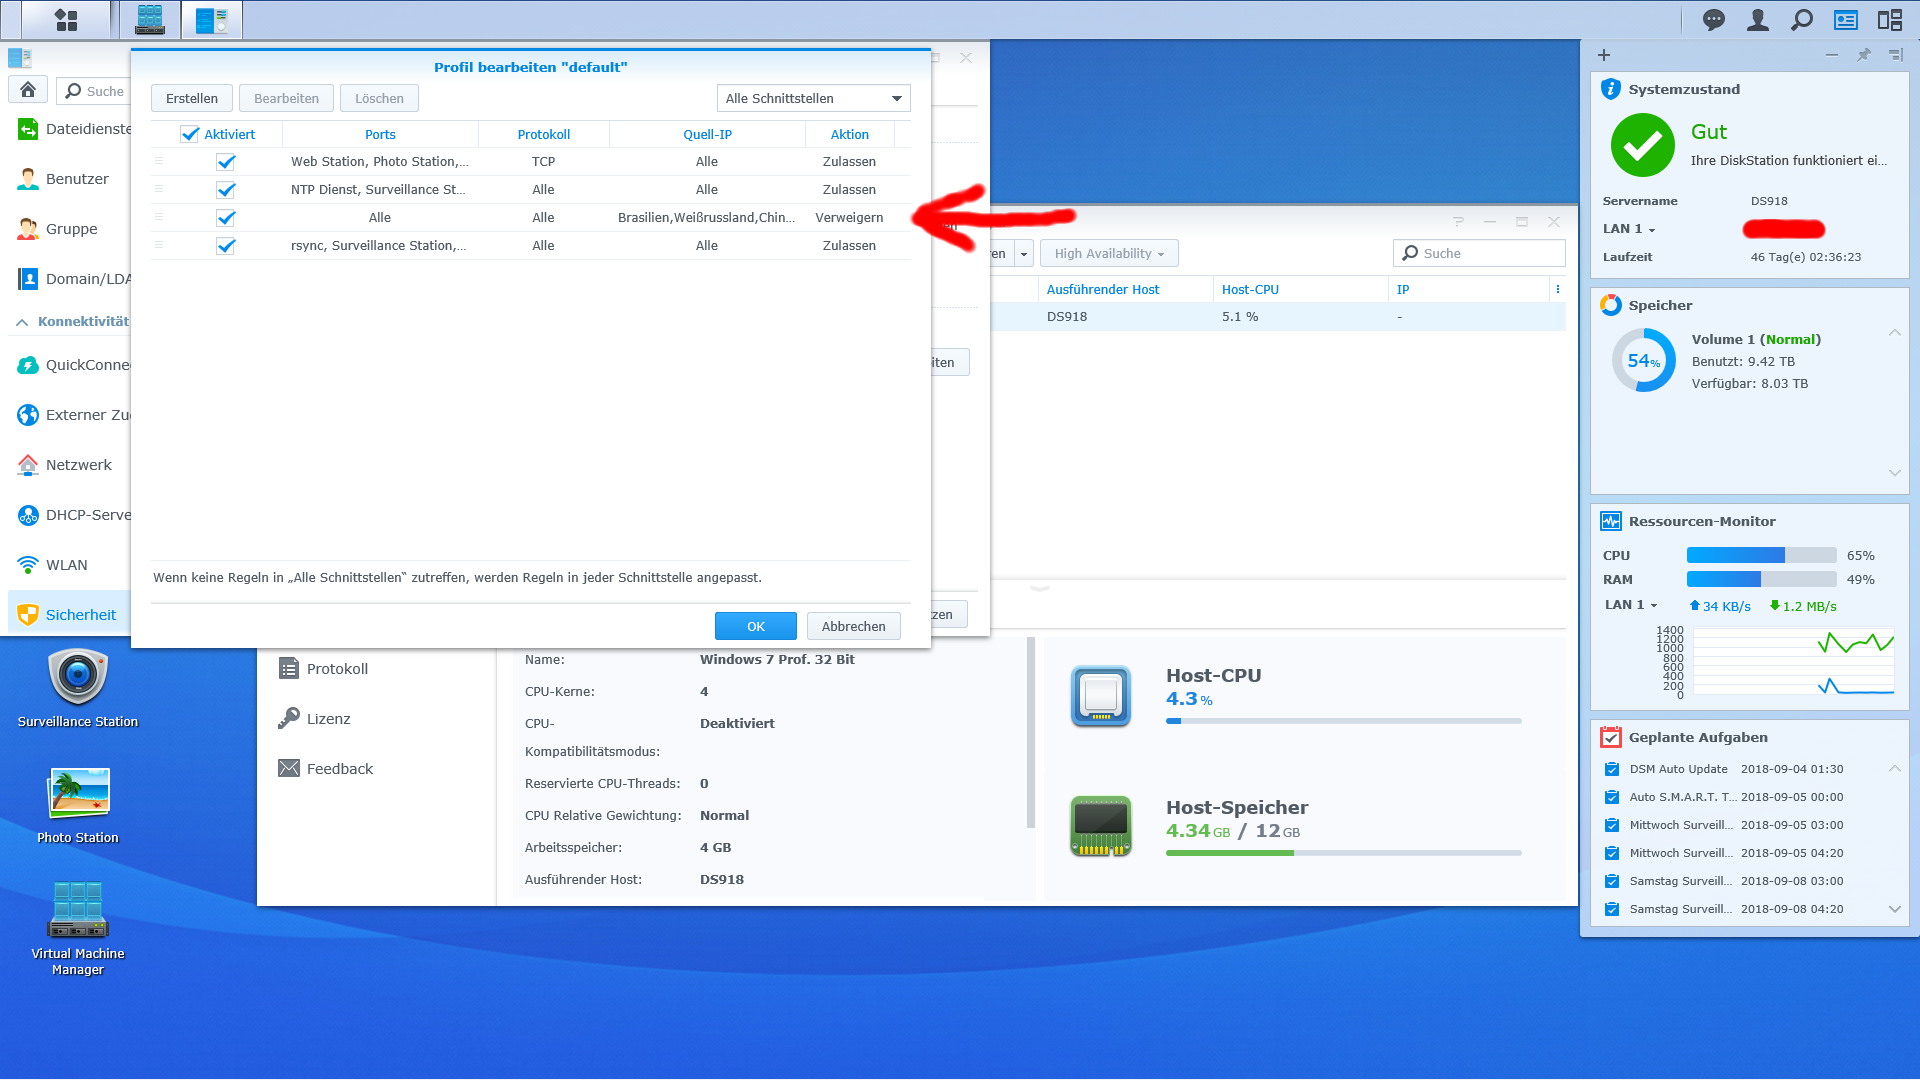Collapse the Konnektivität section
The image size is (1920, 1080).
(x=22, y=322)
